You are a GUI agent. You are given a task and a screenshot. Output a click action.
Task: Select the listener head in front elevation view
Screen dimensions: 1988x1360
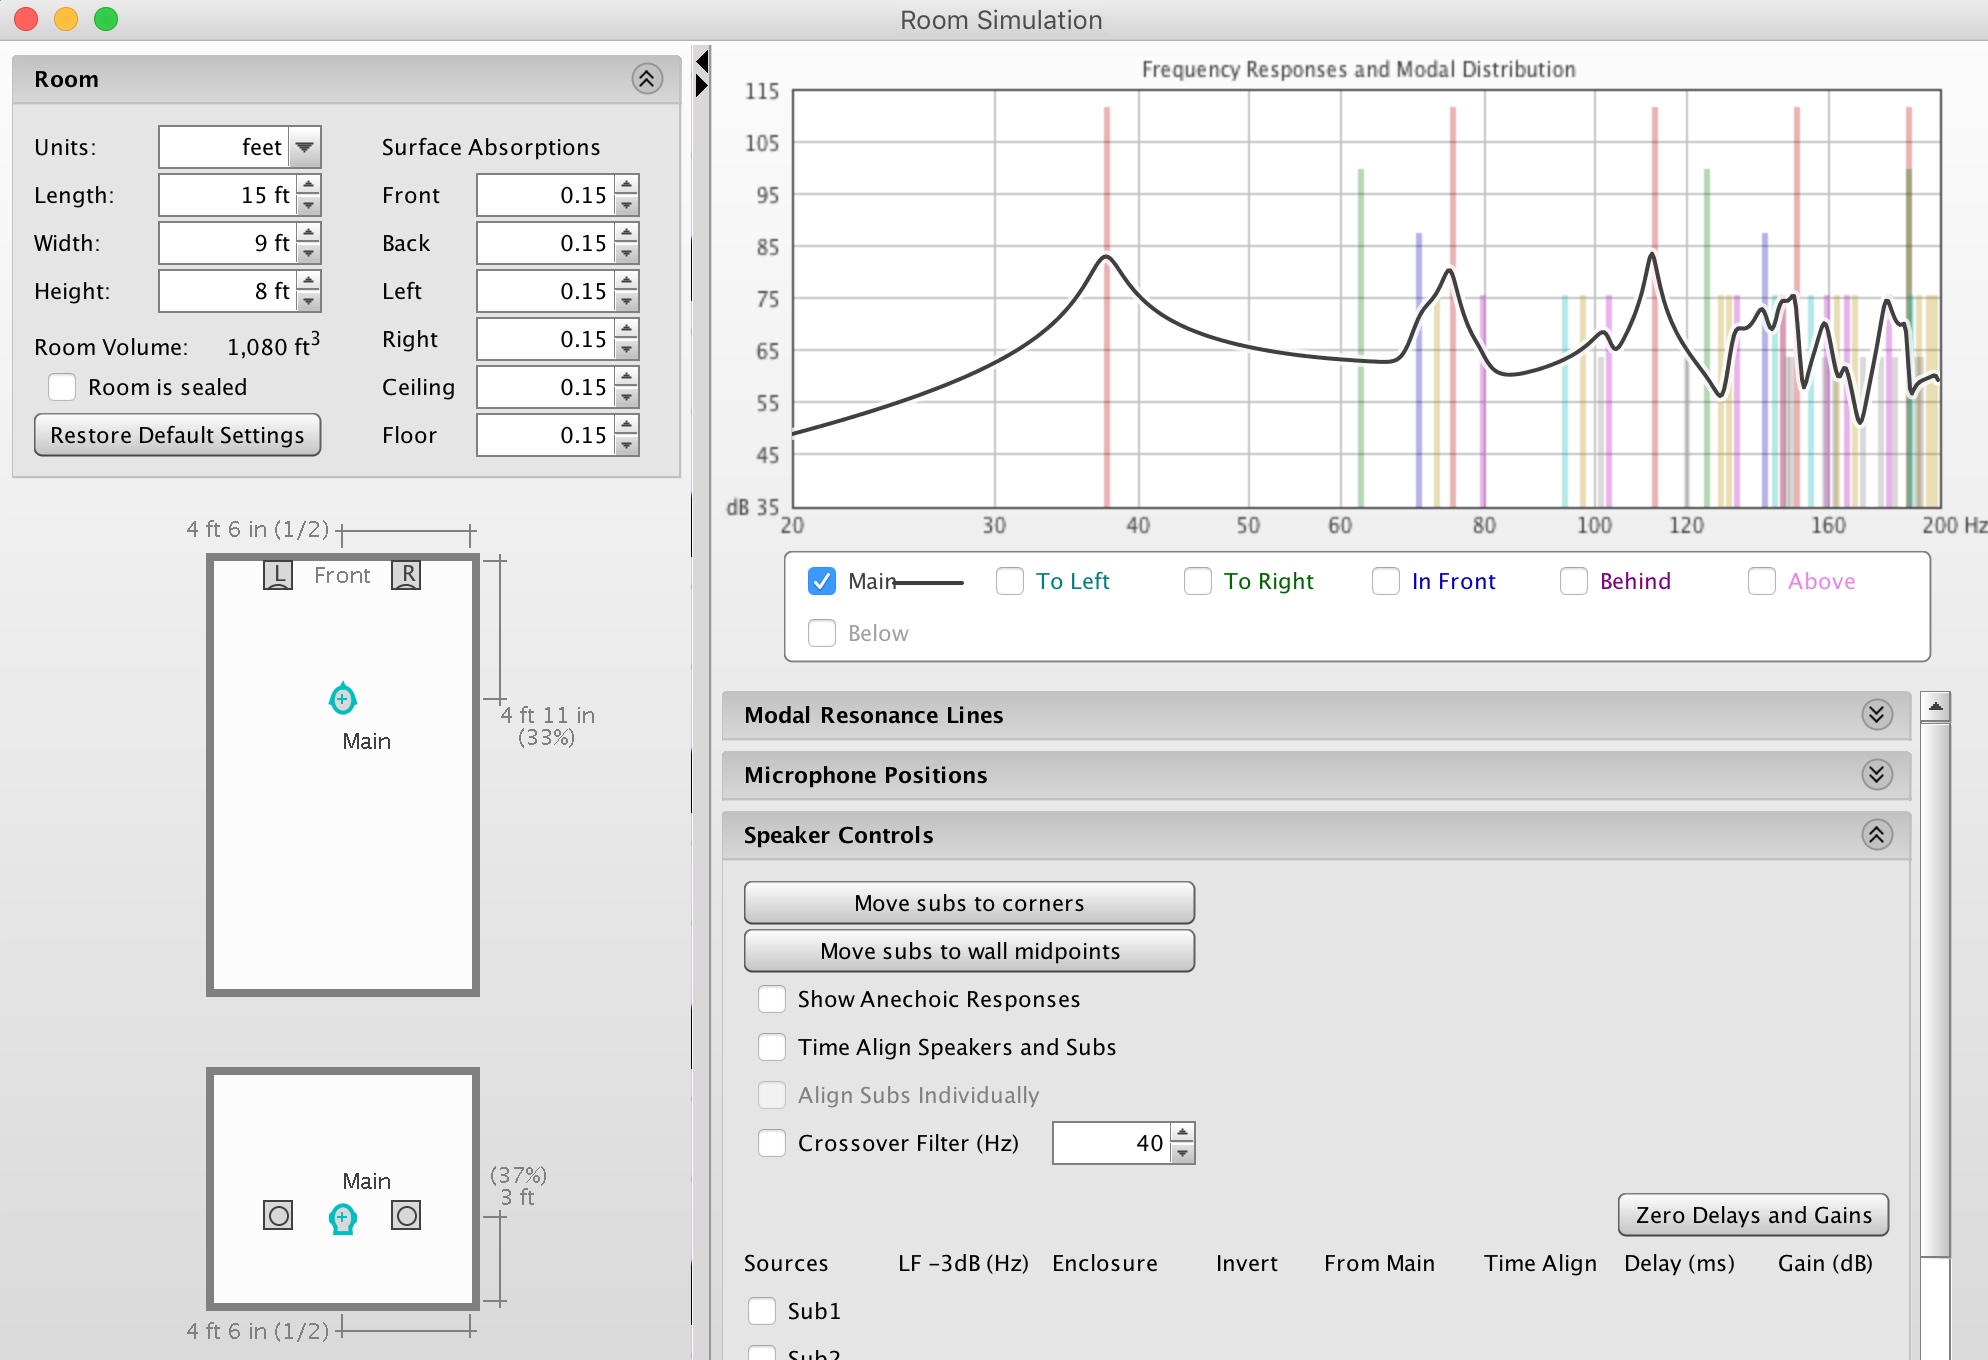(x=342, y=1218)
